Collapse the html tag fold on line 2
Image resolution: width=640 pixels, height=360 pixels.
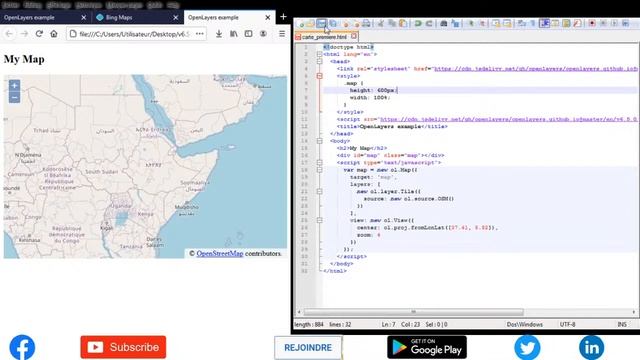click(320, 54)
